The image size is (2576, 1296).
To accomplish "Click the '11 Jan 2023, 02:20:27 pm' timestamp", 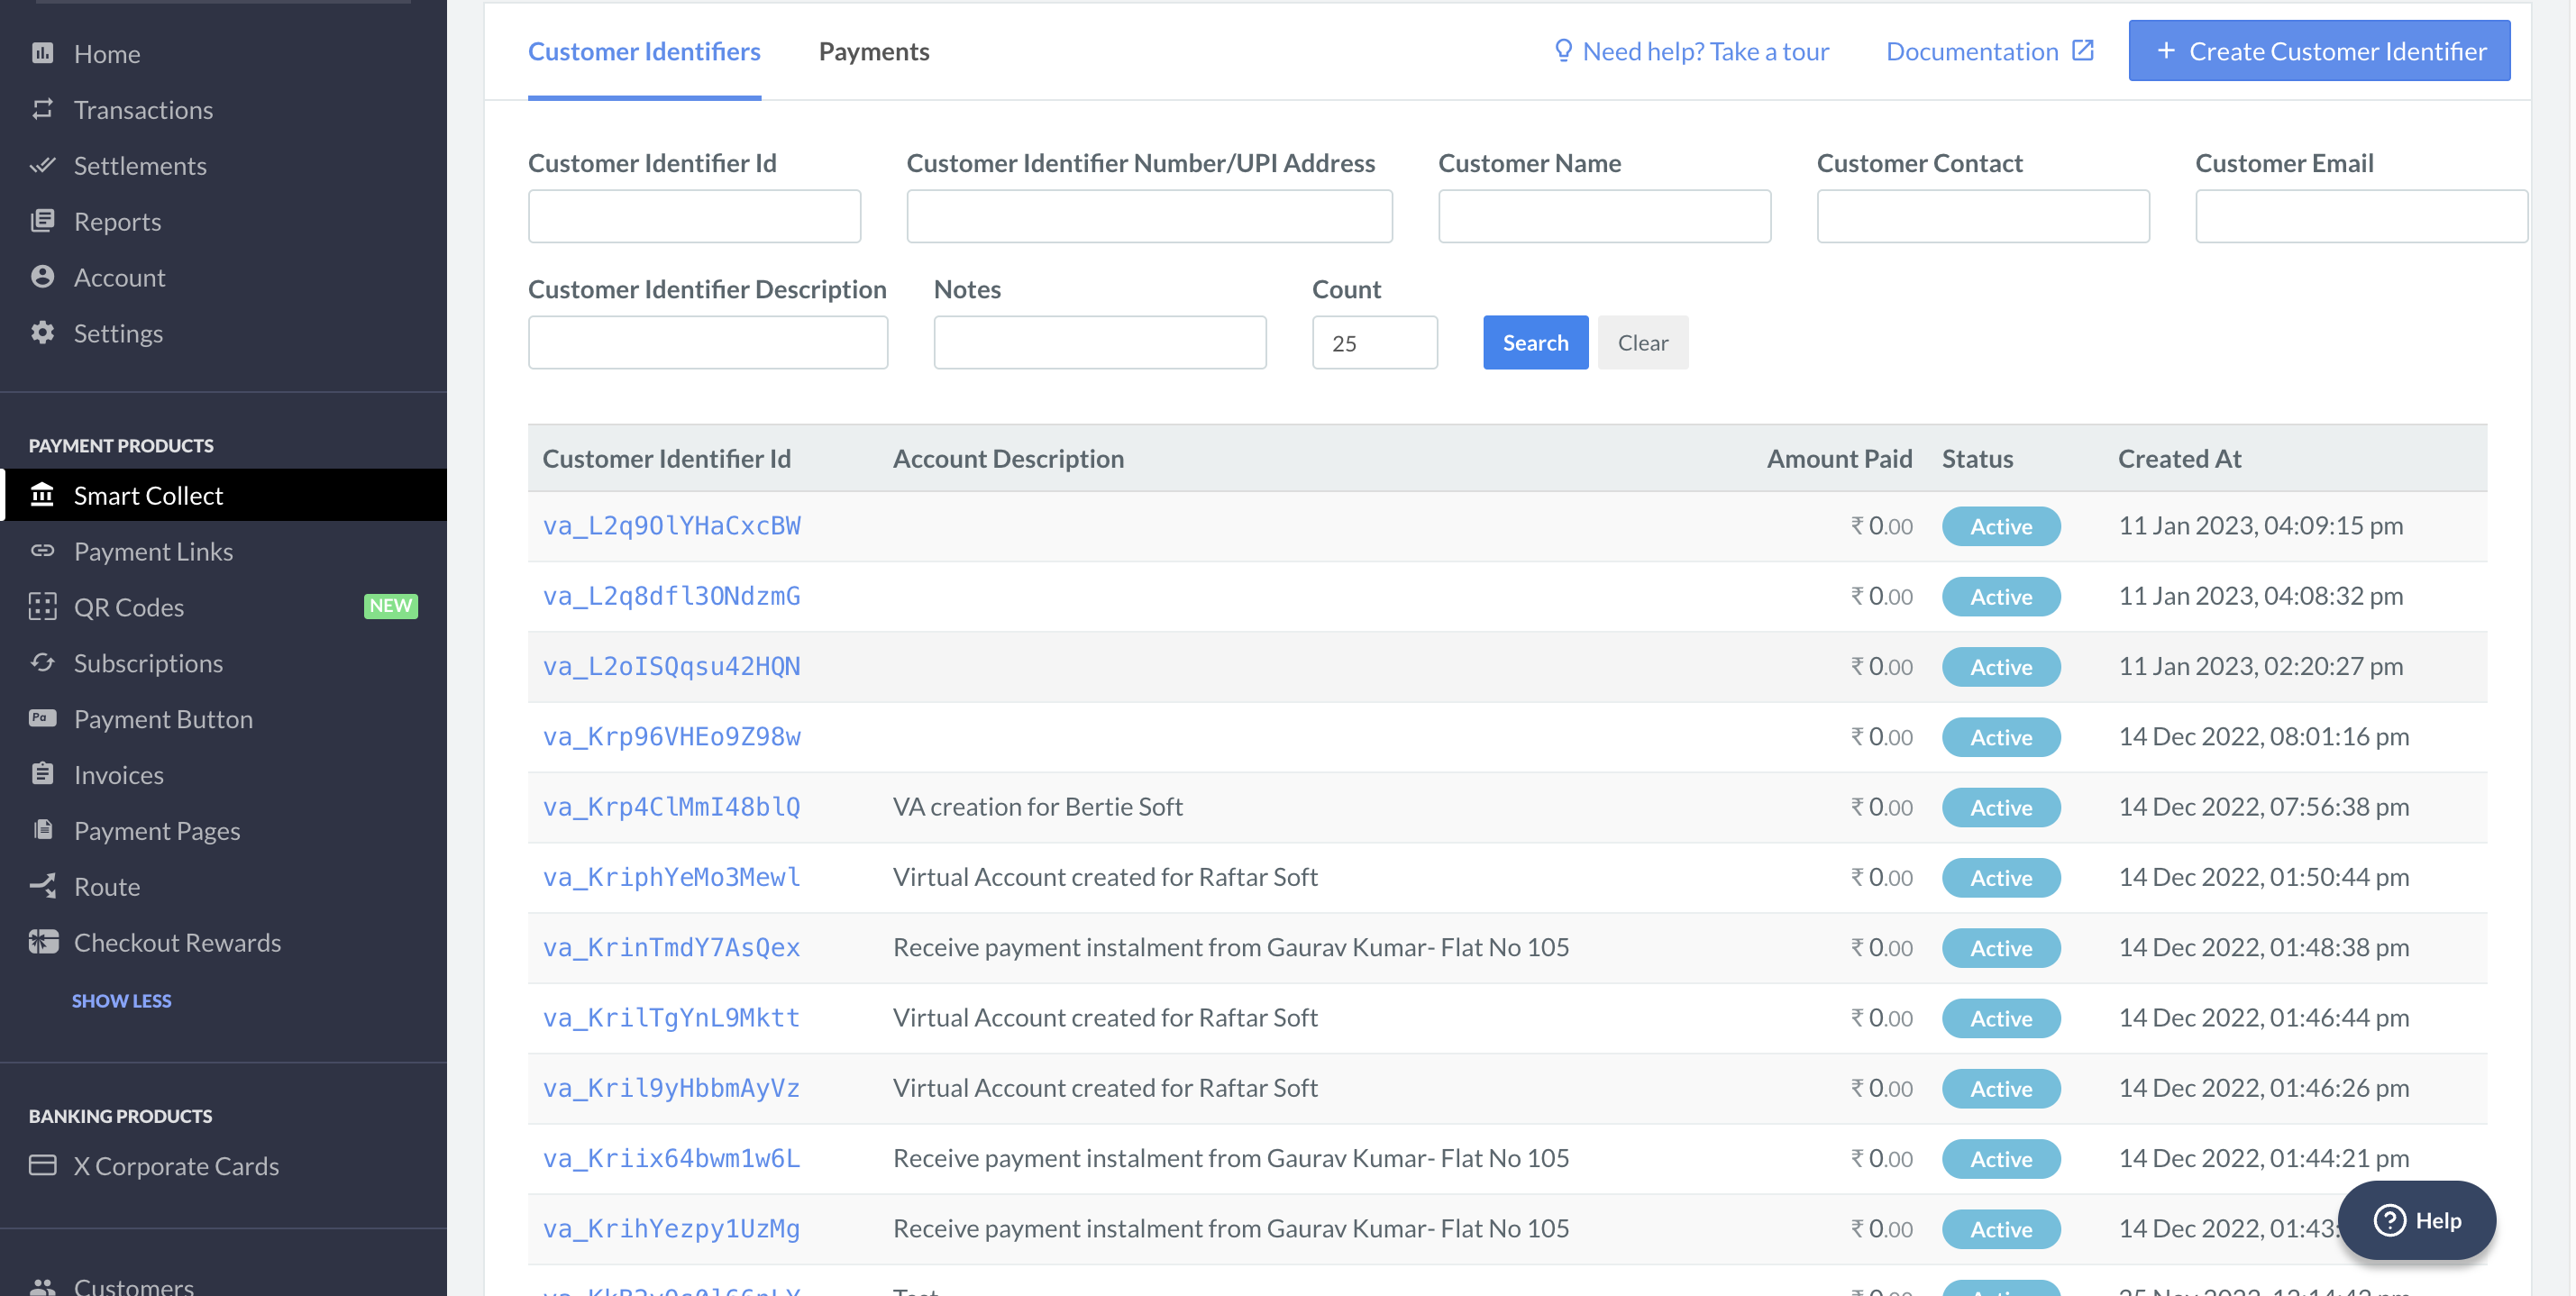I will coord(2260,666).
